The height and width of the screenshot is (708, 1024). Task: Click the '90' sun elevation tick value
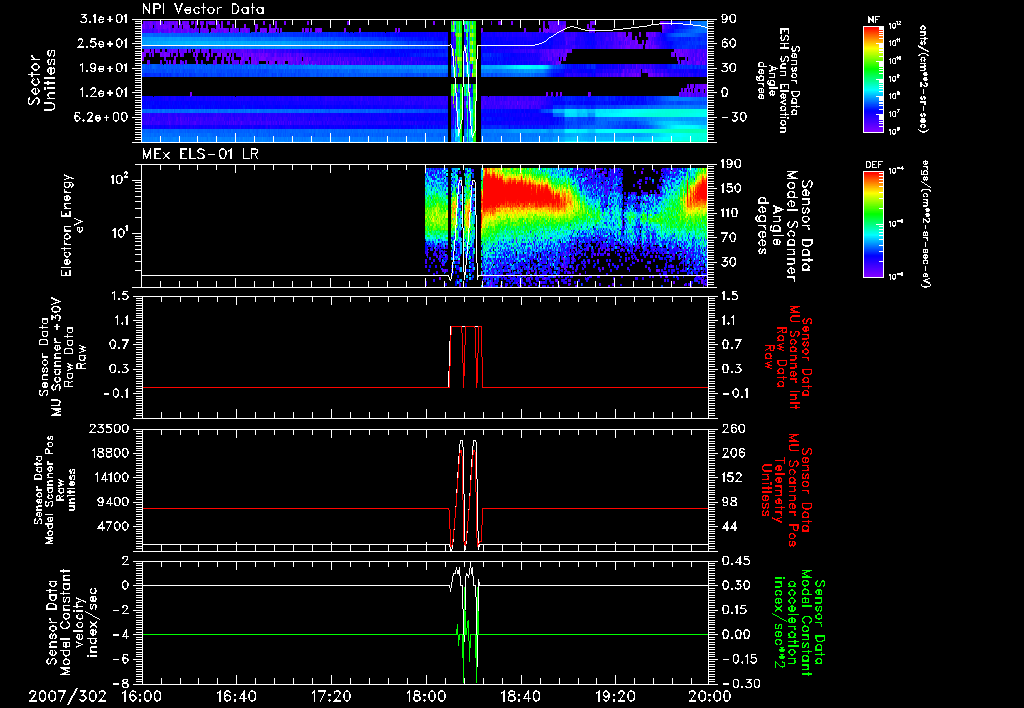pos(729,19)
